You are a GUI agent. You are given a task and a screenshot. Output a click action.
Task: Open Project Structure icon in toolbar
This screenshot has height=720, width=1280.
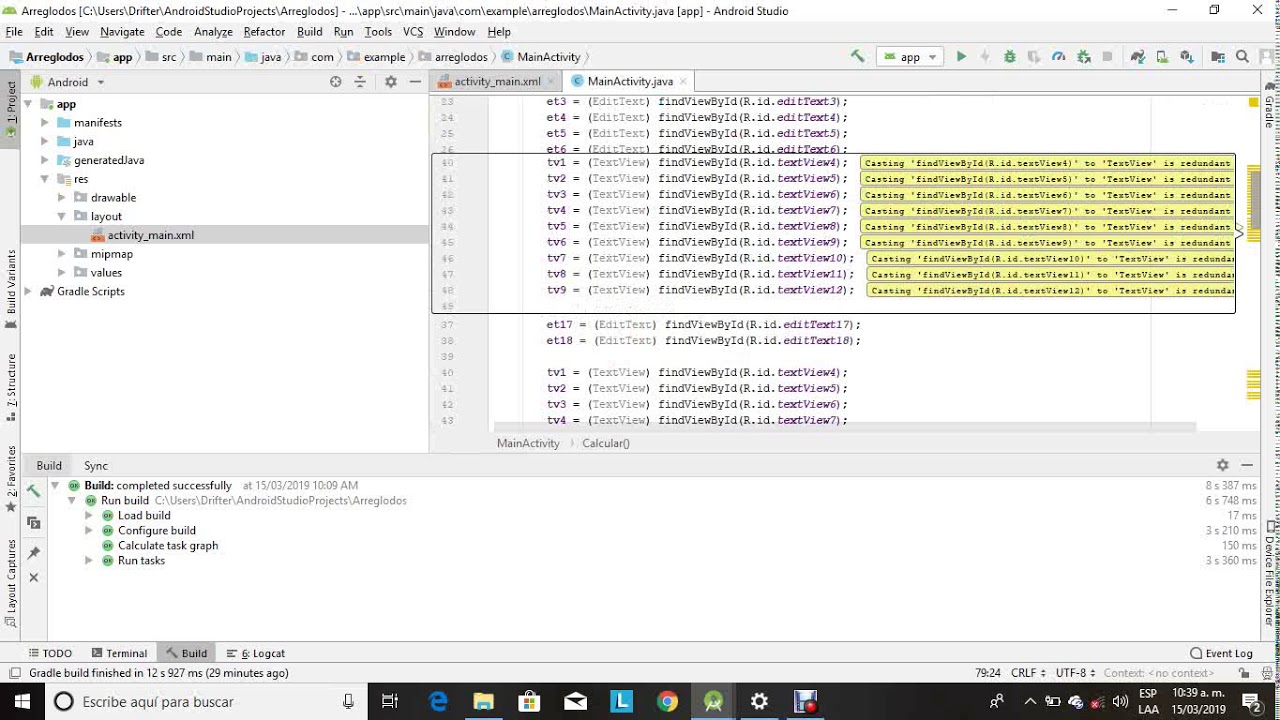point(1218,57)
